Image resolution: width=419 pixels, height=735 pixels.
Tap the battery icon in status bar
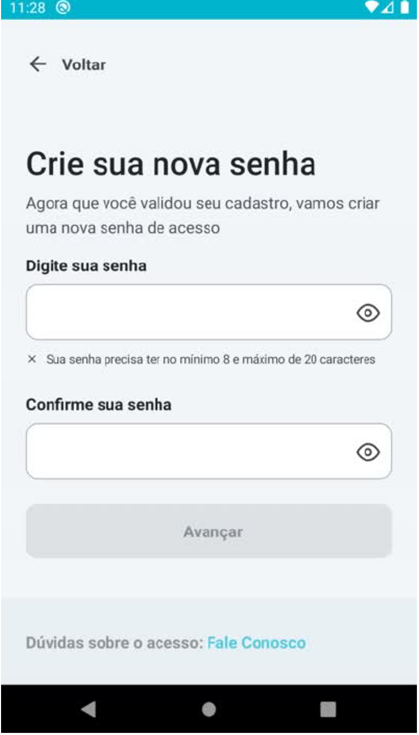click(404, 8)
